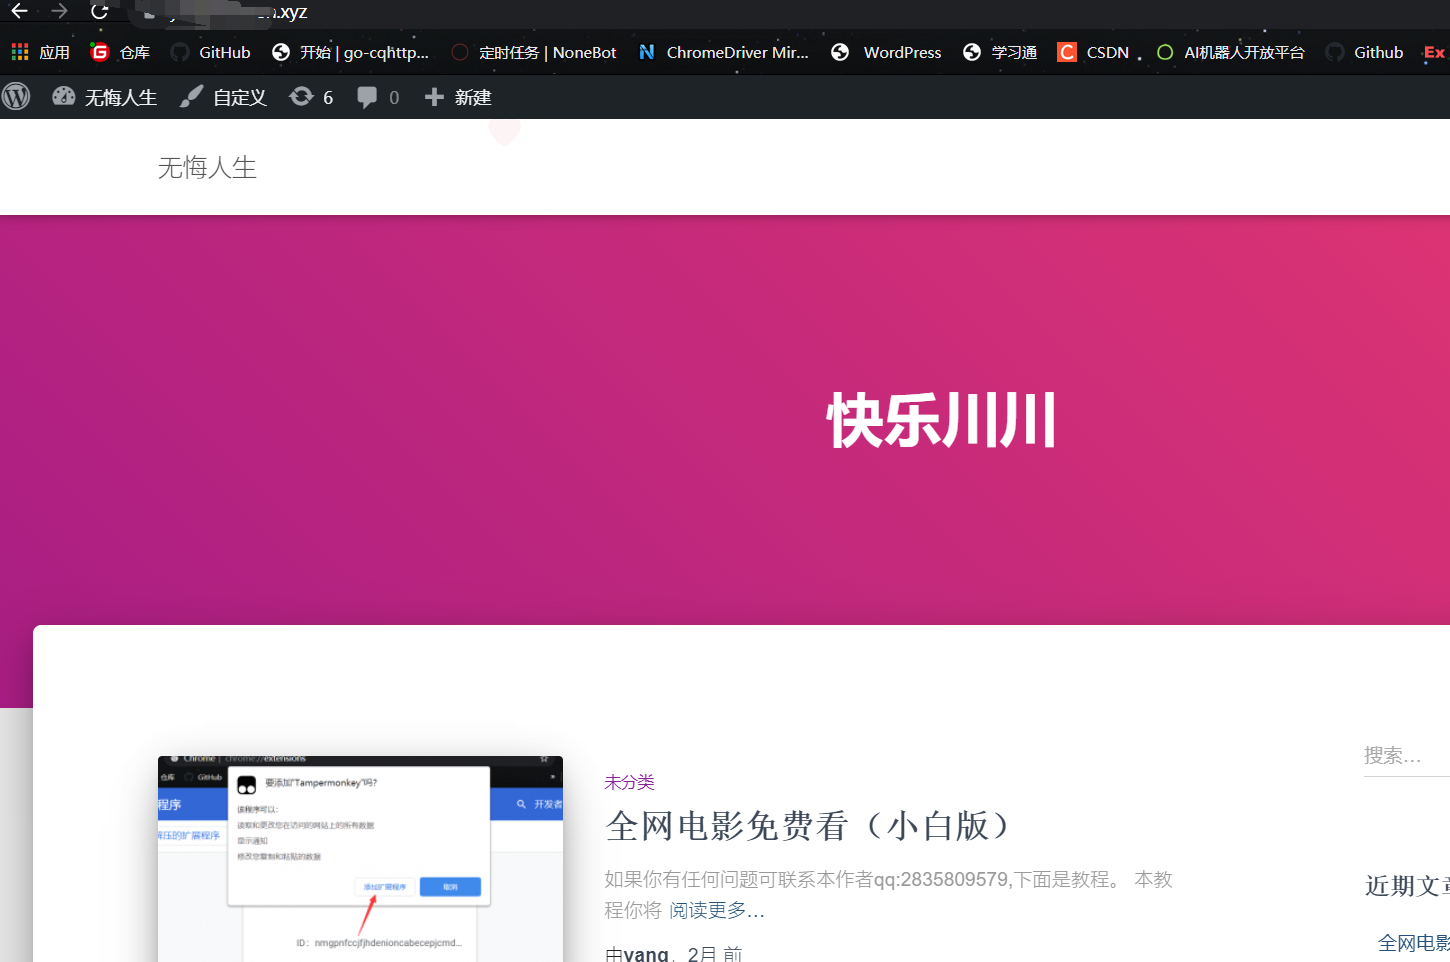Open the CSDN bookmark
The image size is (1450, 962).
1093,52
